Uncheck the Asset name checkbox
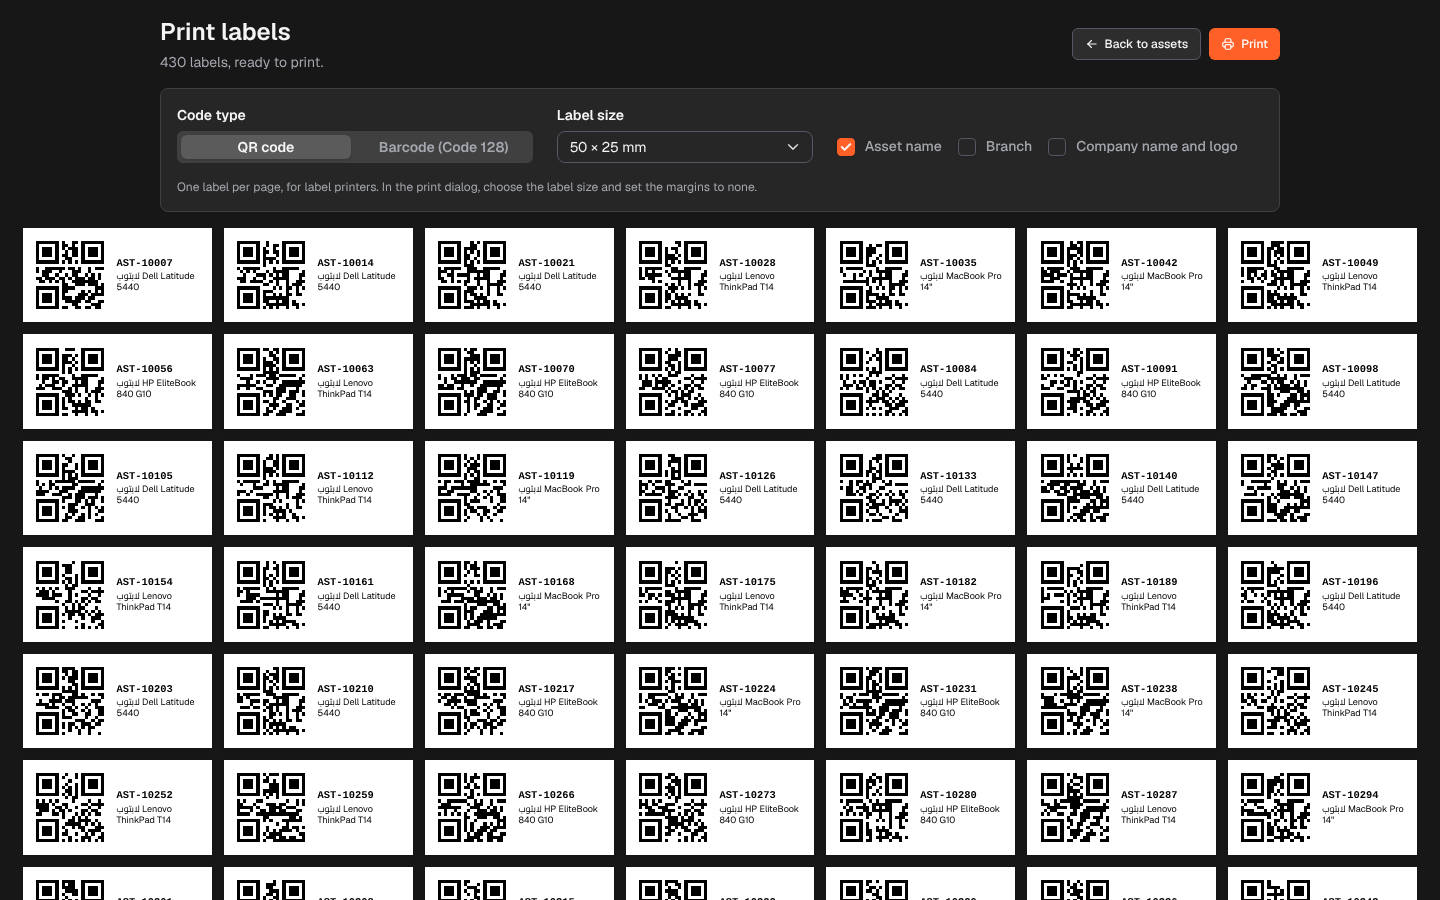The image size is (1440, 900). pos(846,147)
